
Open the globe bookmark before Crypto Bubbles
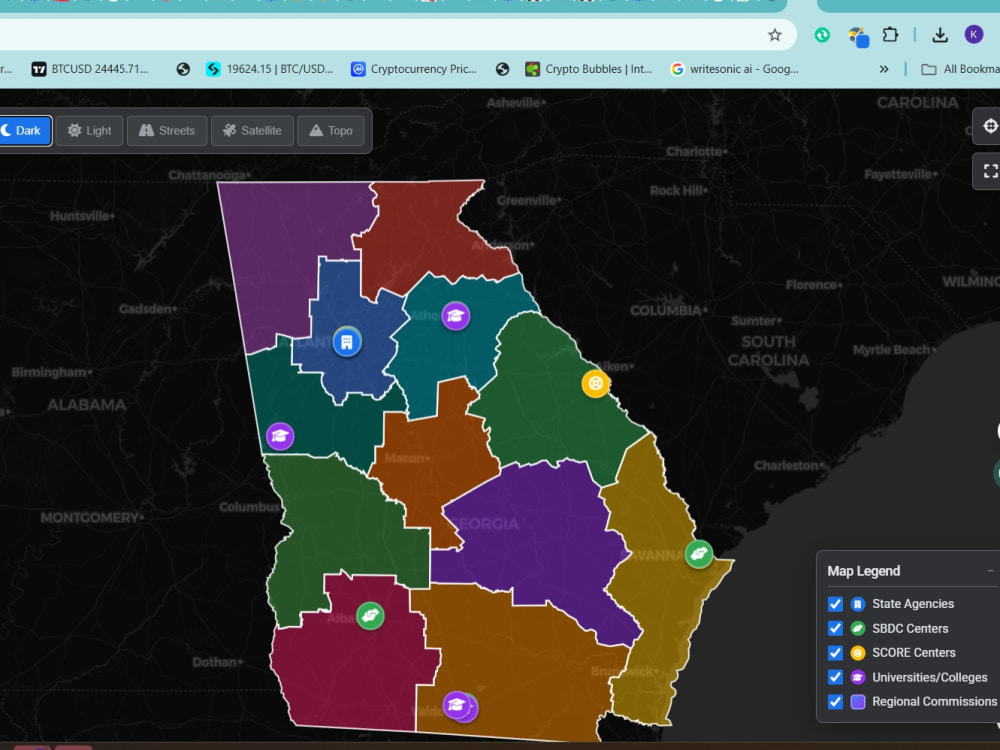tap(503, 69)
